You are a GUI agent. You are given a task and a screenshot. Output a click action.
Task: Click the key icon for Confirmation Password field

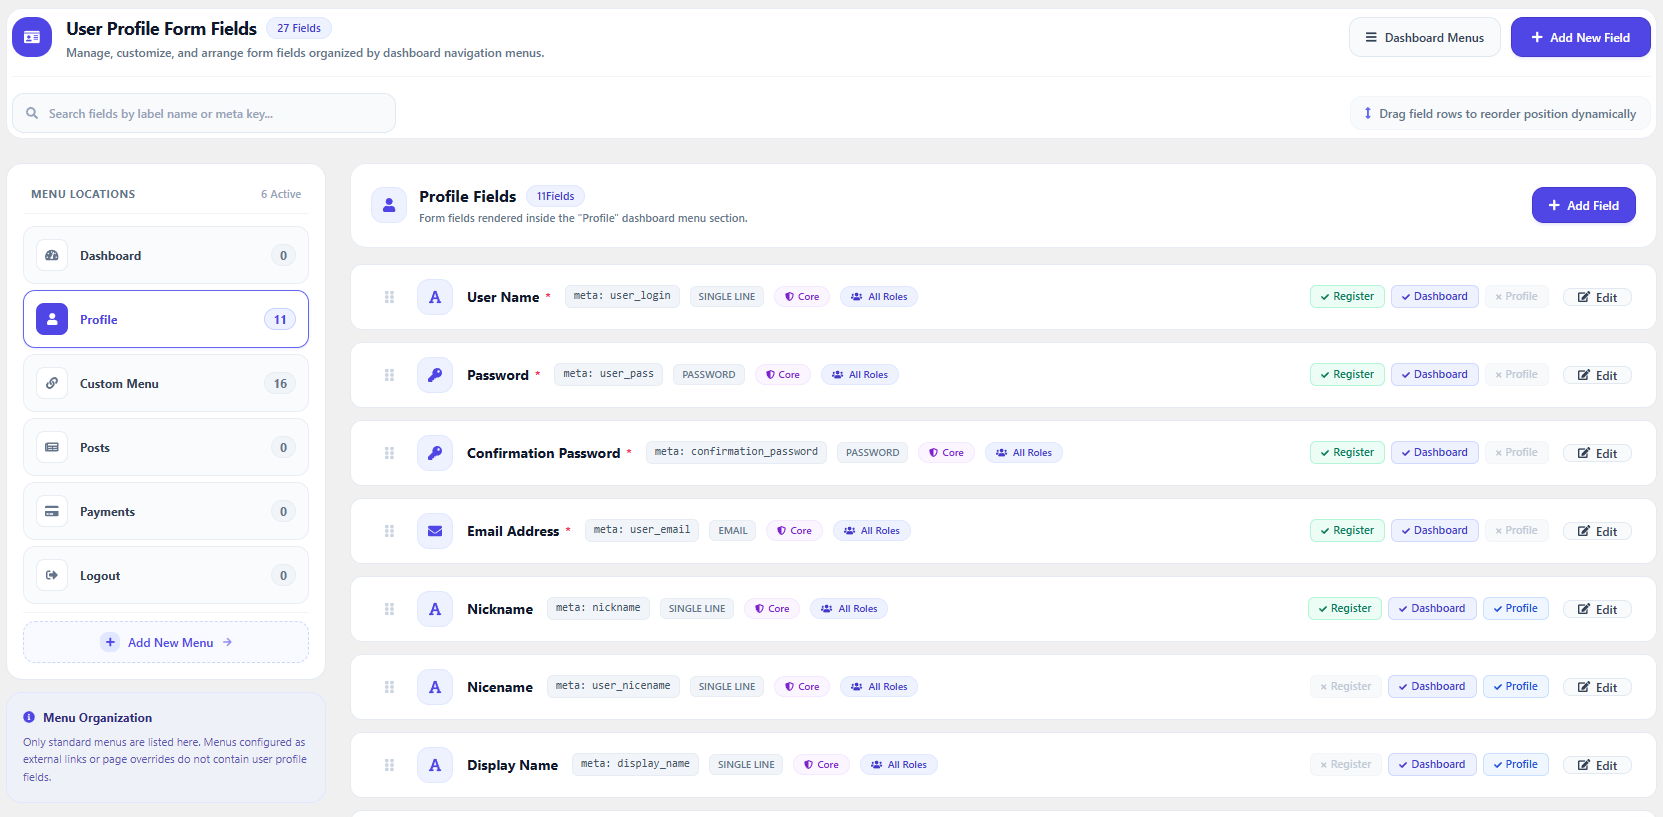pyautogui.click(x=435, y=453)
